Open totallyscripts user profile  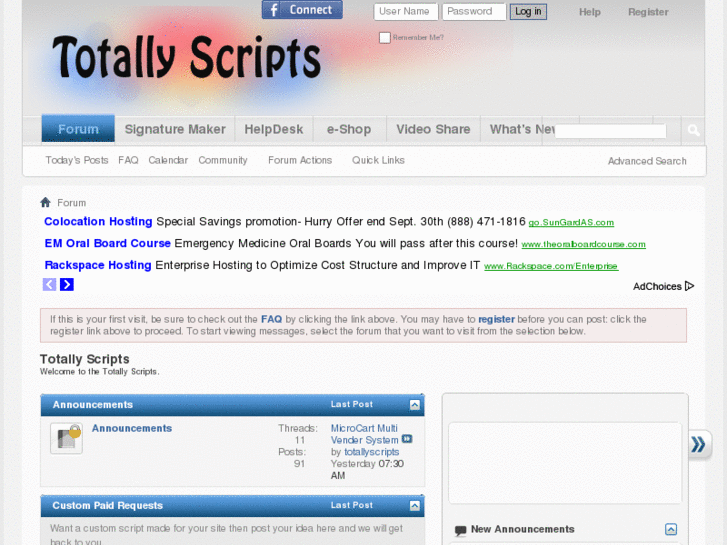point(371,452)
